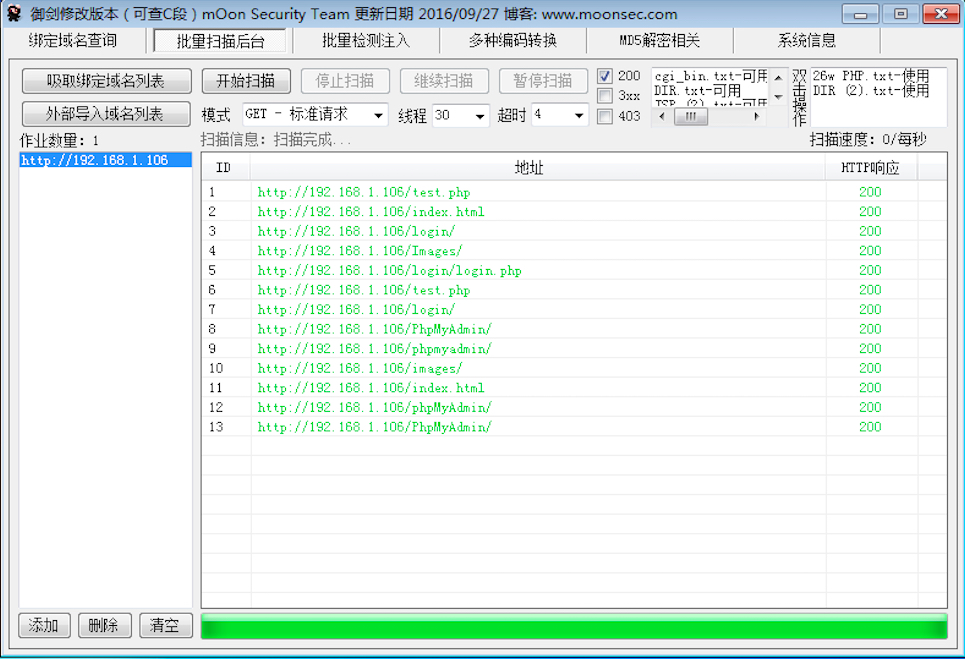Select row 11 index.html result
This screenshot has height=659, width=965.
point(574,388)
